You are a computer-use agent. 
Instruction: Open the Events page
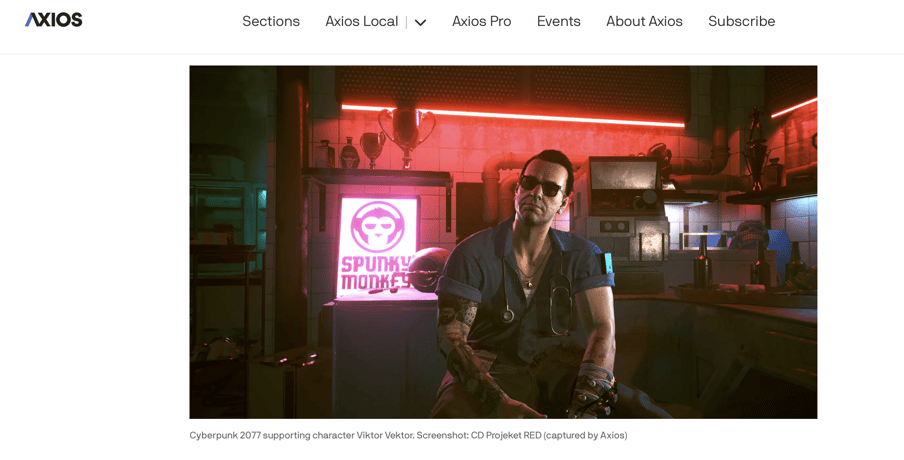point(559,21)
